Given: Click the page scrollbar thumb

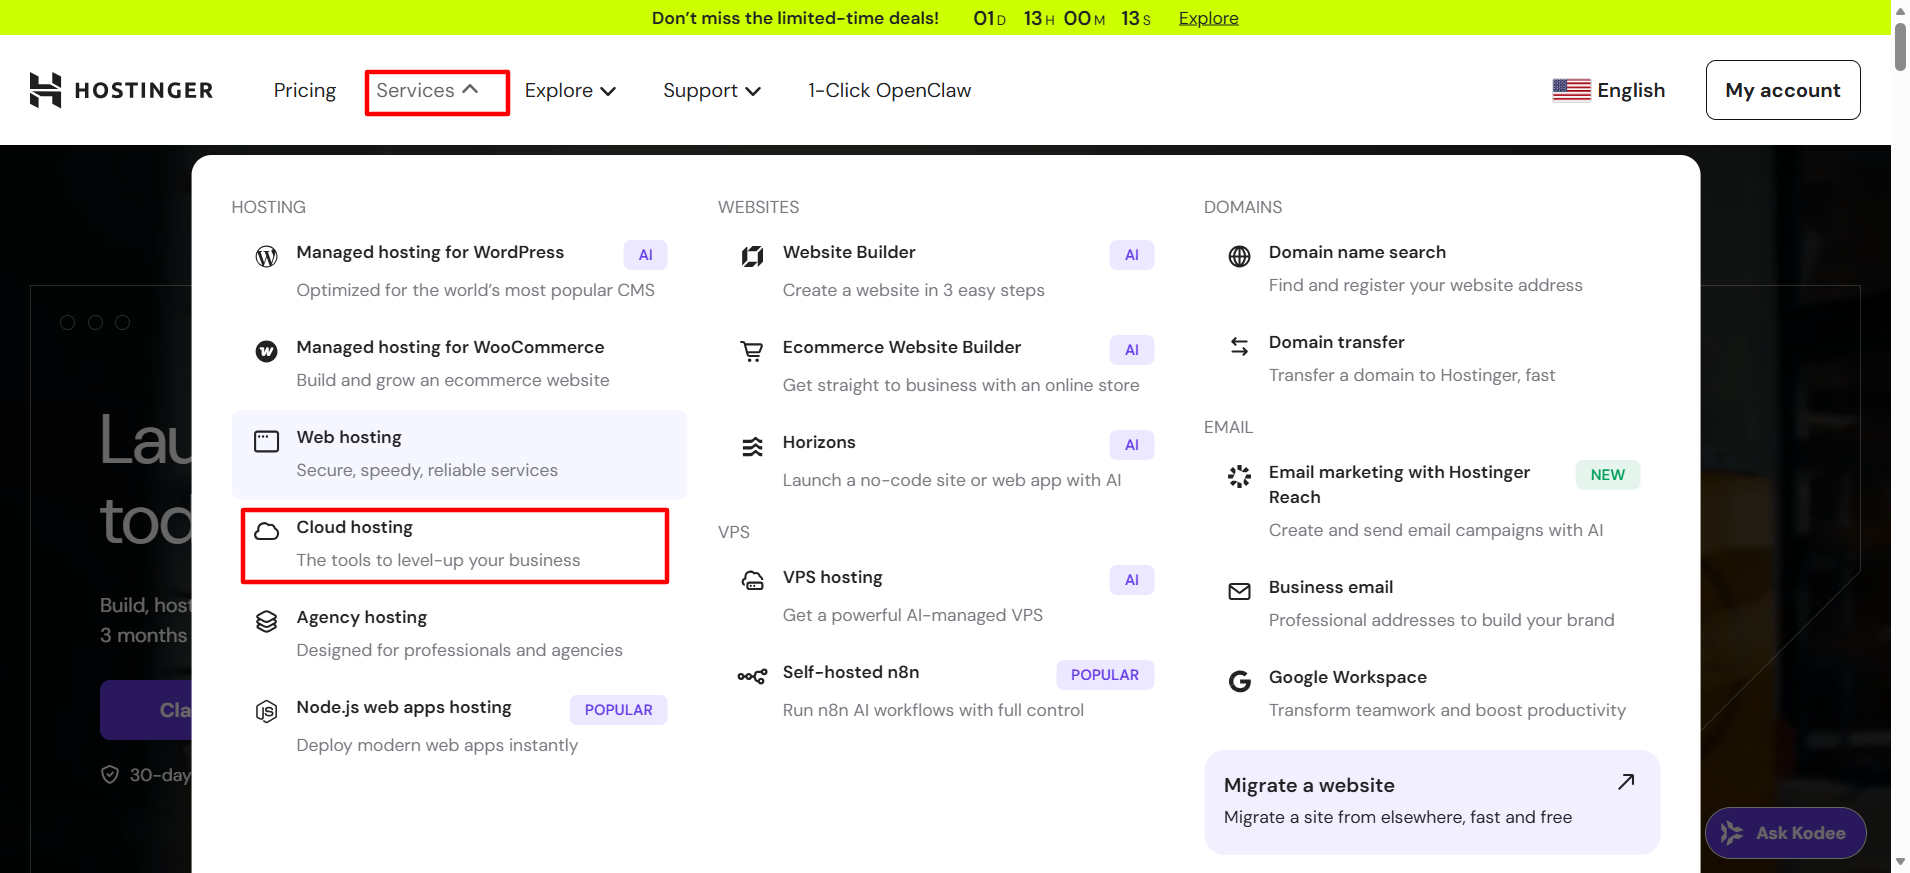Looking at the screenshot, I should pyautogui.click(x=1900, y=45).
